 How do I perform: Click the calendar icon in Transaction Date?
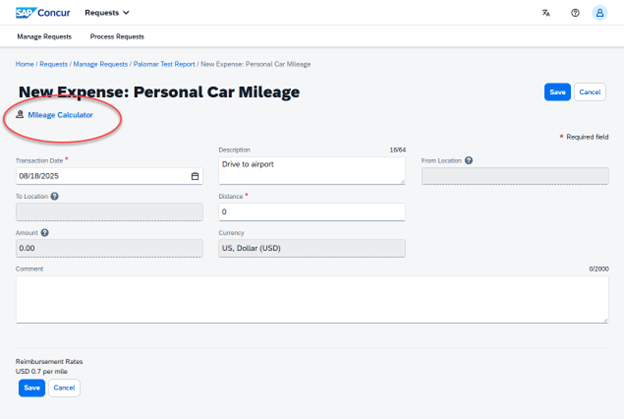click(195, 176)
